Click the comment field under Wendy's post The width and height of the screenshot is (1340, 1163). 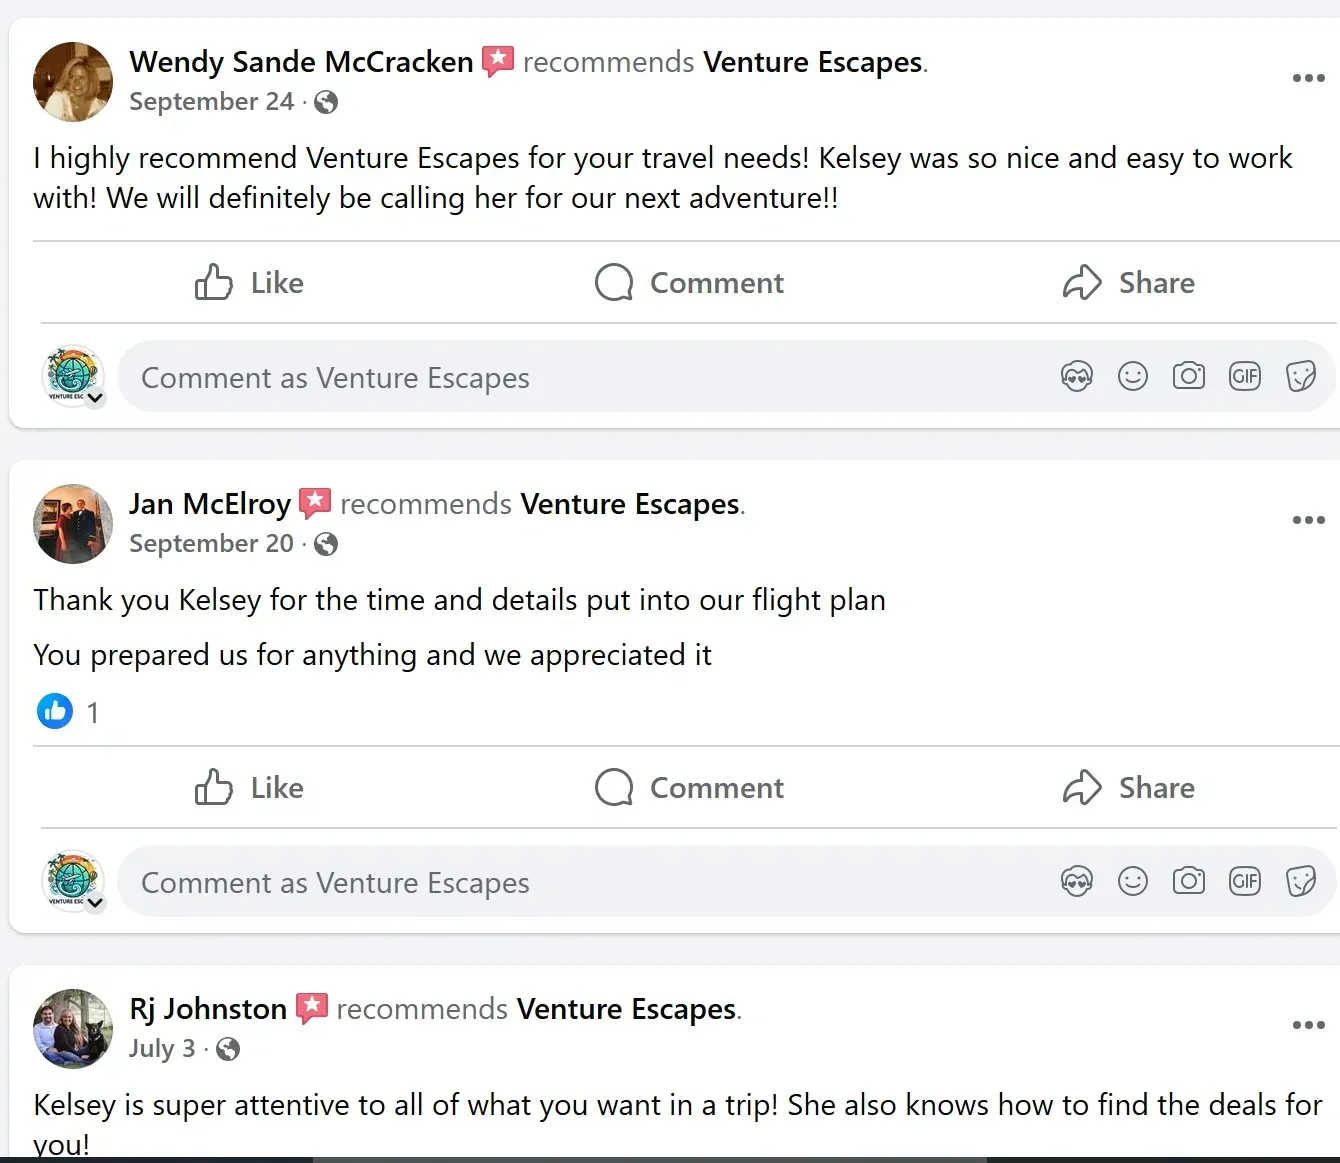point(590,377)
